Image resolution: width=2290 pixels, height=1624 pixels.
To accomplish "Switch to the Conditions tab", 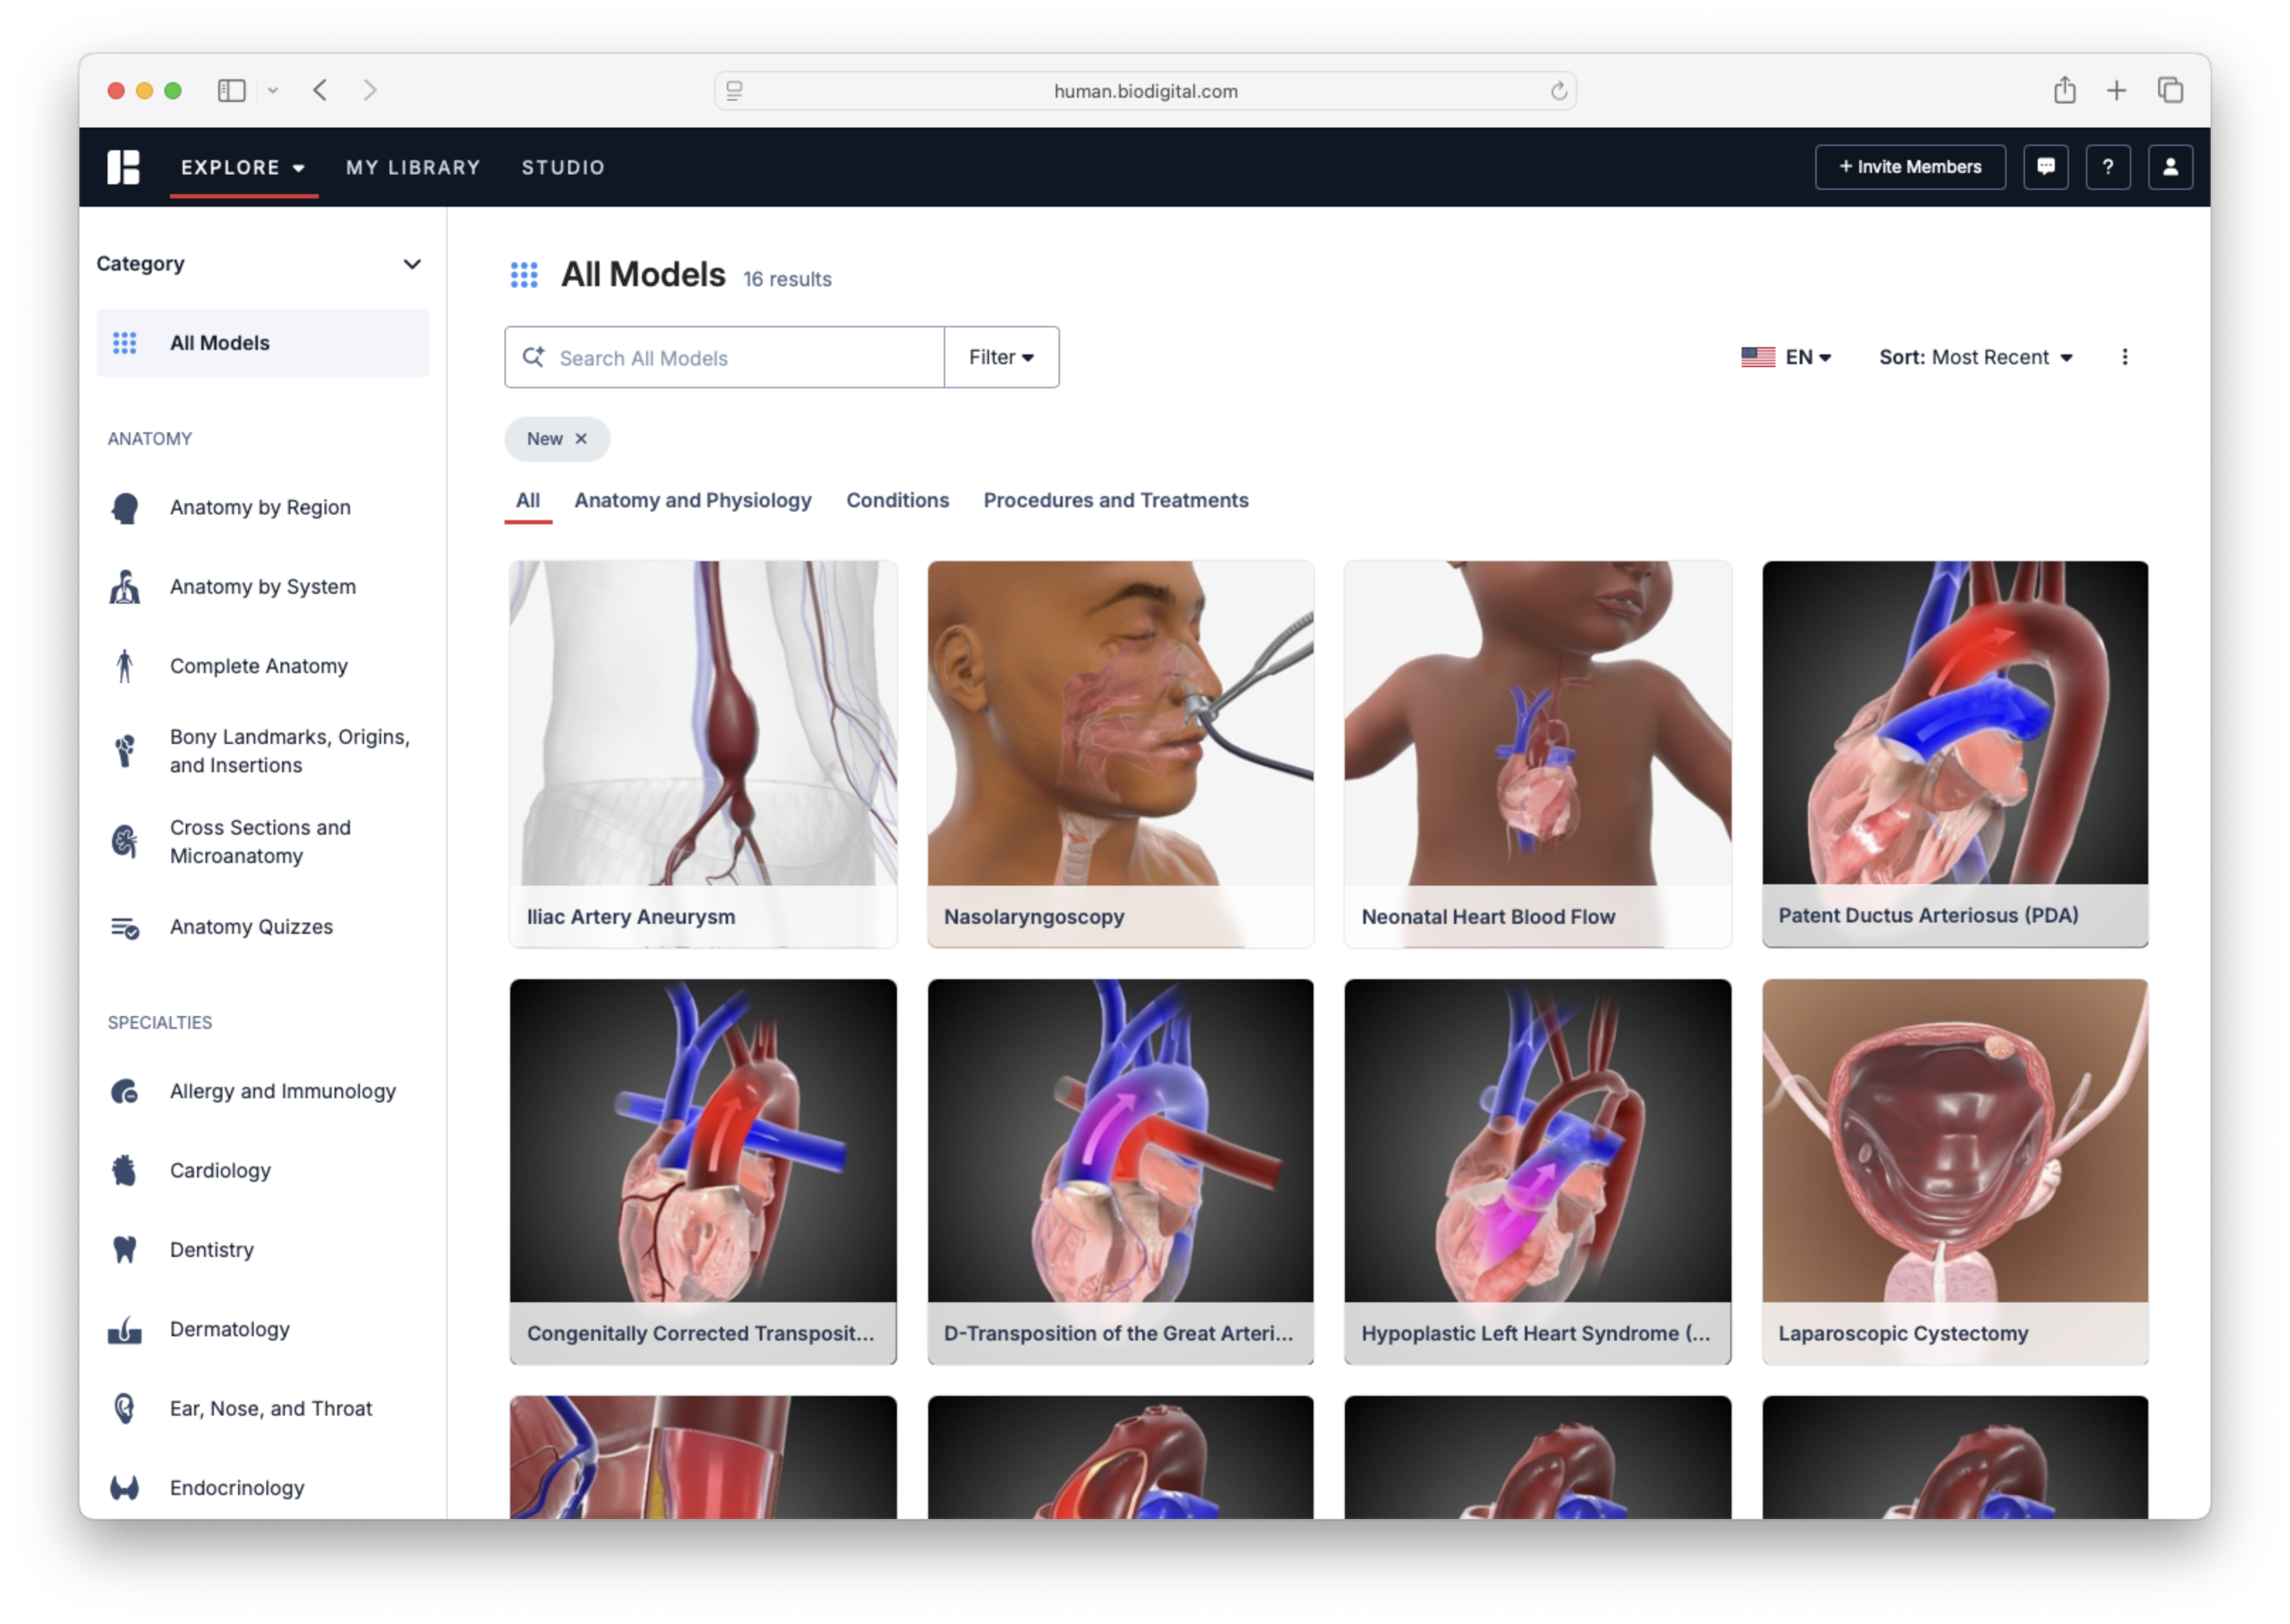I will (x=897, y=500).
